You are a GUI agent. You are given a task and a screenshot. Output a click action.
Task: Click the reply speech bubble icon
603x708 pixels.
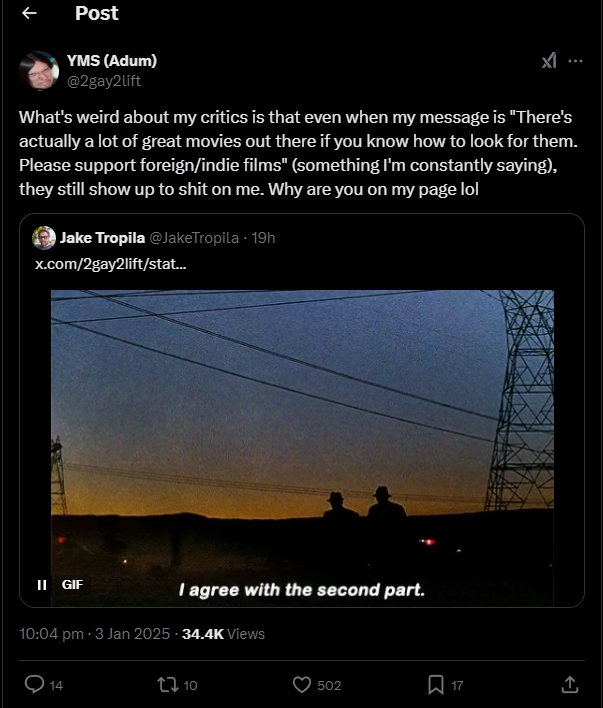click(34, 685)
